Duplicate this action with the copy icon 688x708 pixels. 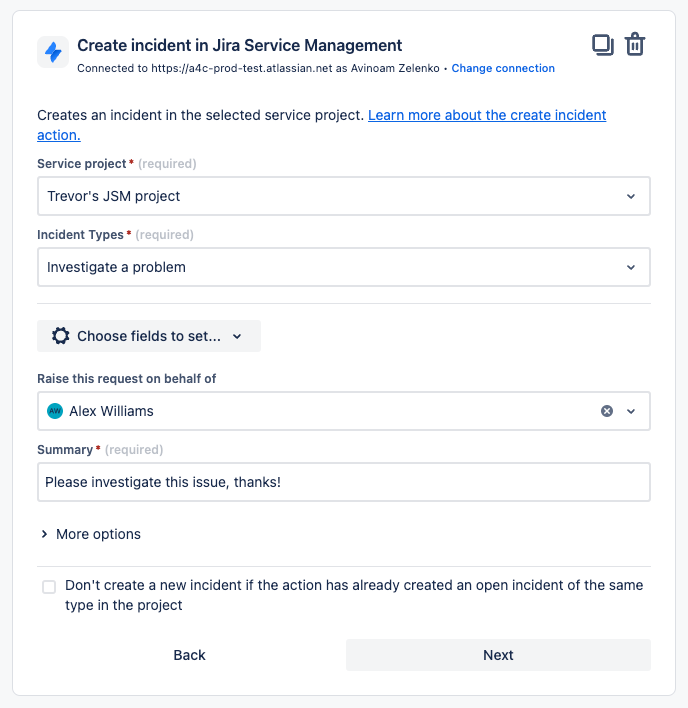coord(602,45)
